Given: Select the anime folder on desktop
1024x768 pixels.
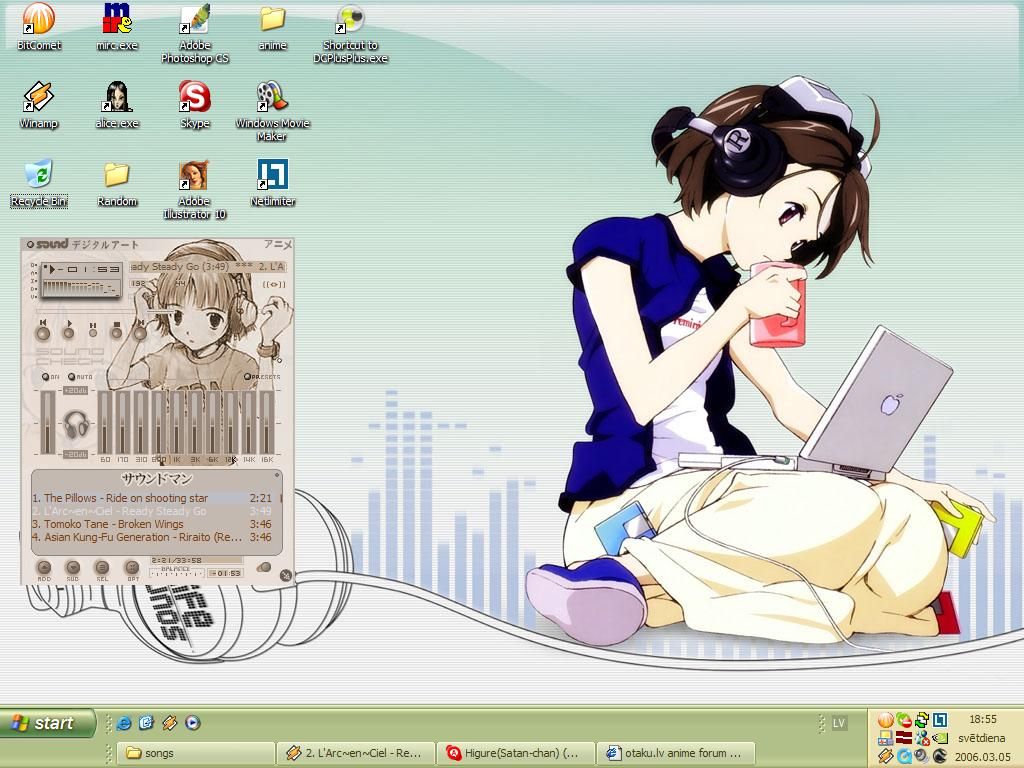Looking at the screenshot, I should (x=272, y=27).
